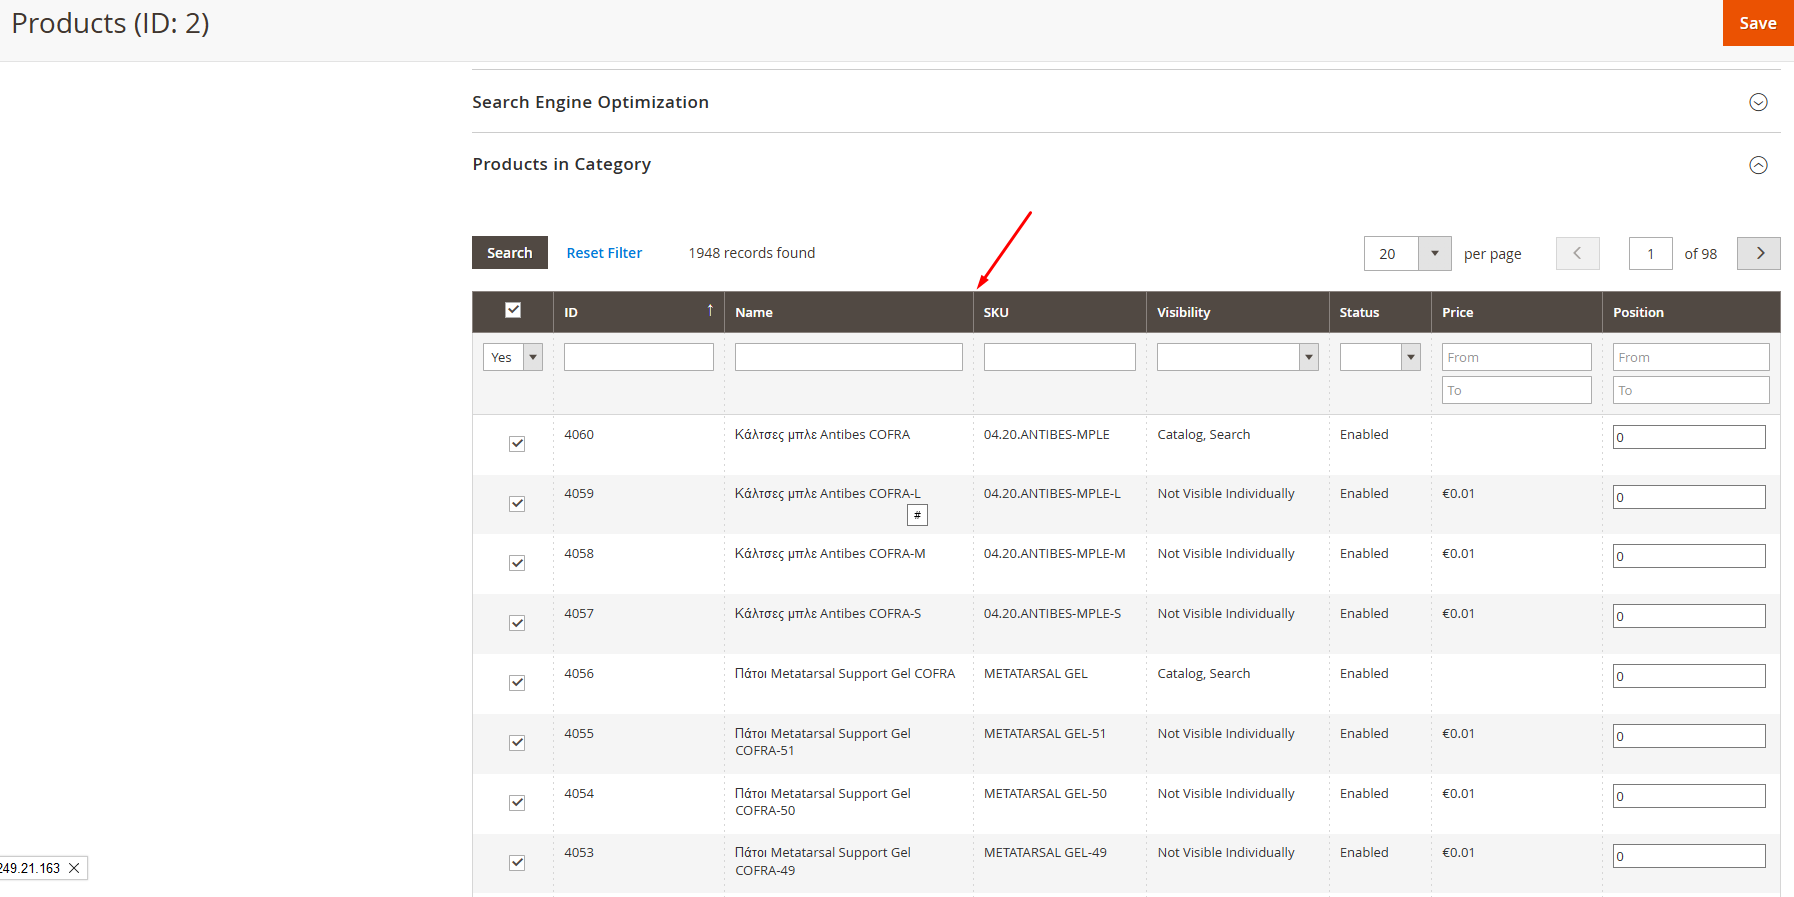The width and height of the screenshot is (1794, 897).
Task: Click position field for product 4055
Action: pyautogui.click(x=1689, y=736)
